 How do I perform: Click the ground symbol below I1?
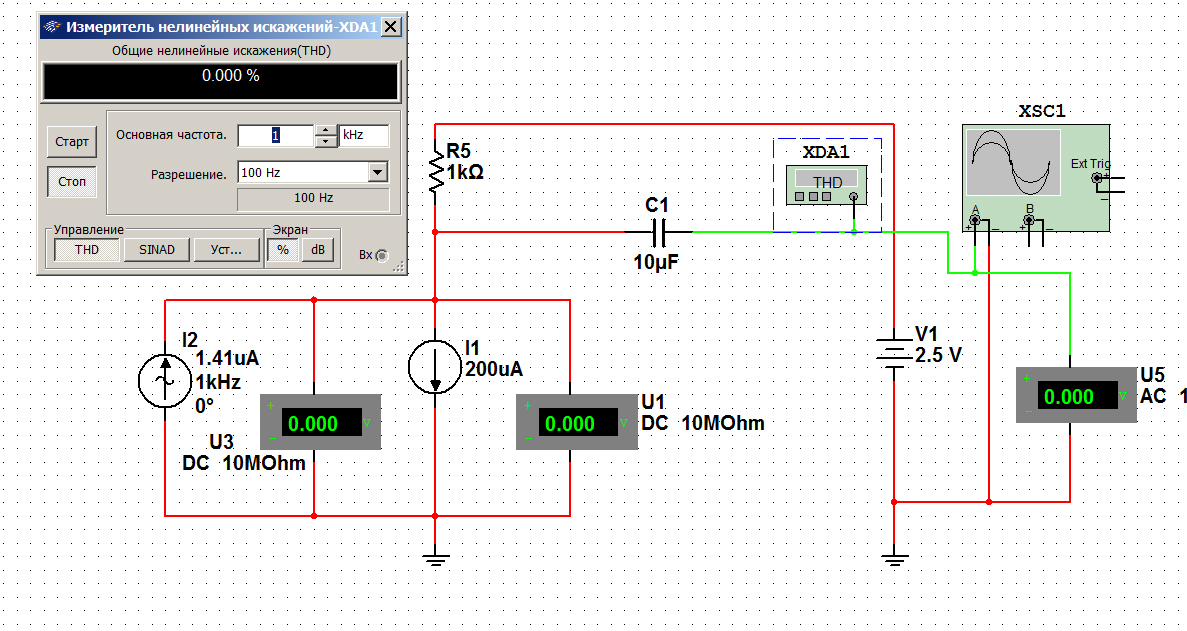pyautogui.click(x=435, y=561)
